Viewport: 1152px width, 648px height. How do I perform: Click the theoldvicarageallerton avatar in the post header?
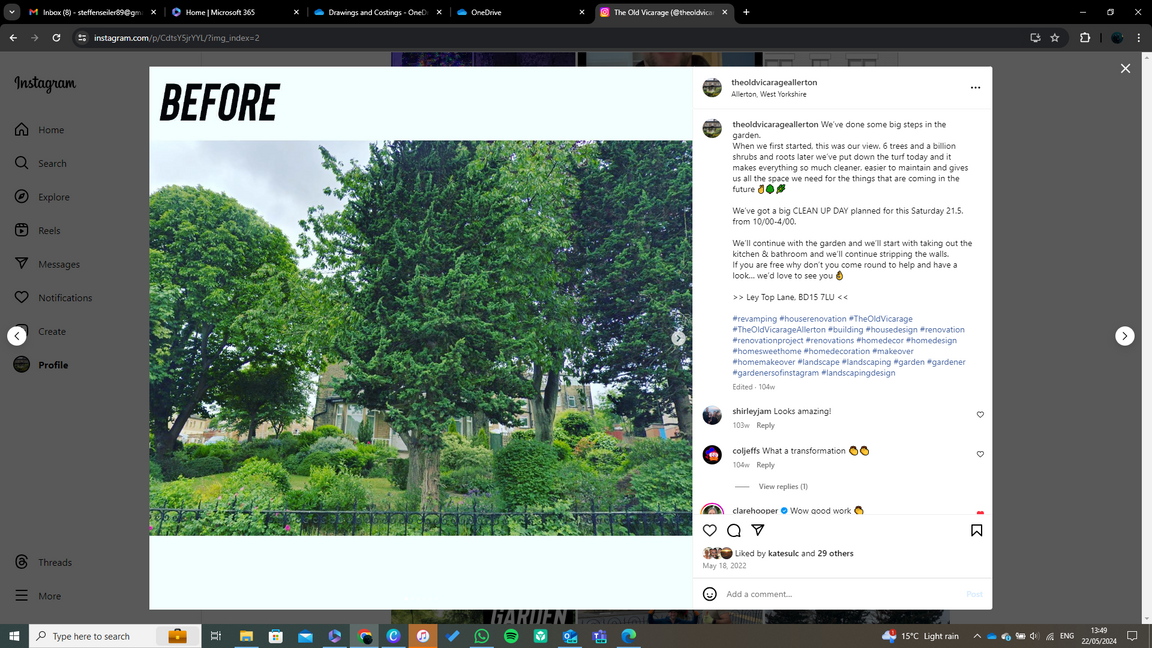pos(712,87)
